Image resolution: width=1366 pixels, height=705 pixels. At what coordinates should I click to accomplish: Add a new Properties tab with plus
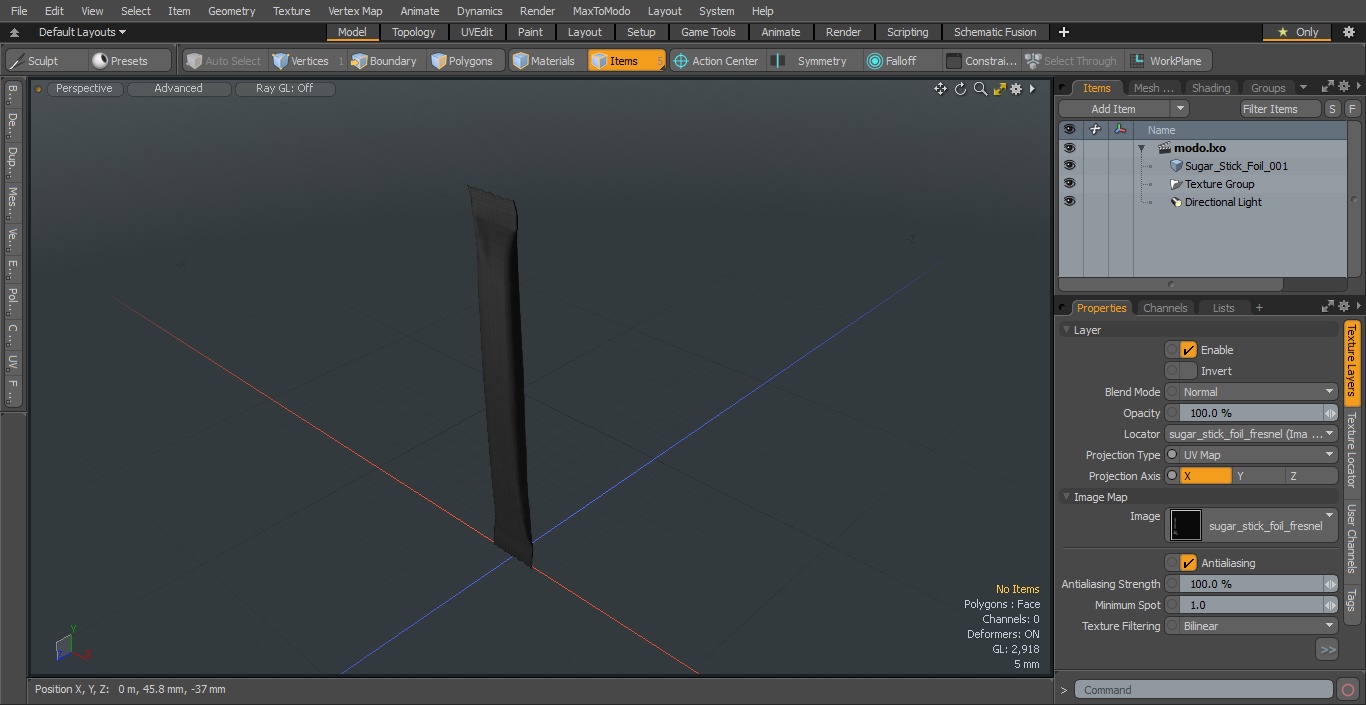click(1259, 308)
